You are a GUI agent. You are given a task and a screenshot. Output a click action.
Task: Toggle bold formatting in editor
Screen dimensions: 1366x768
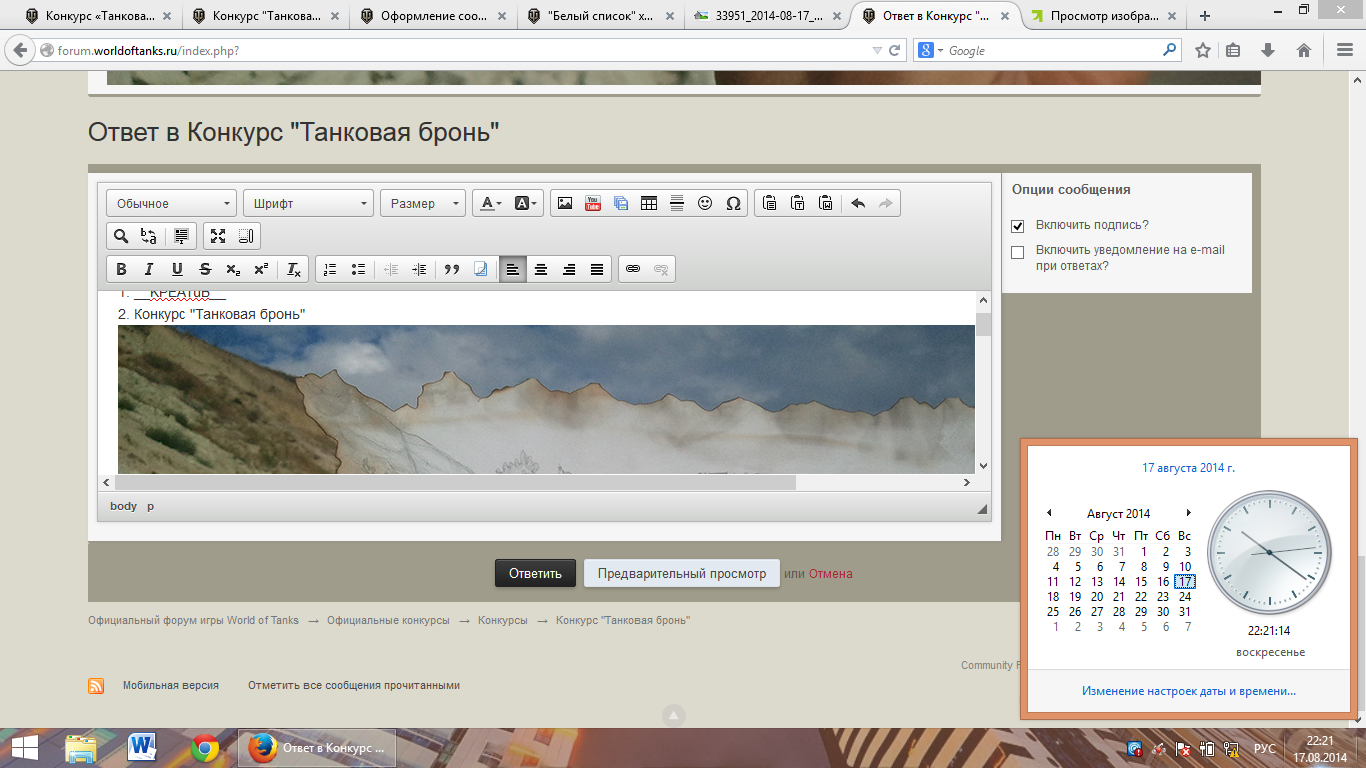pyautogui.click(x=121, y=269)
